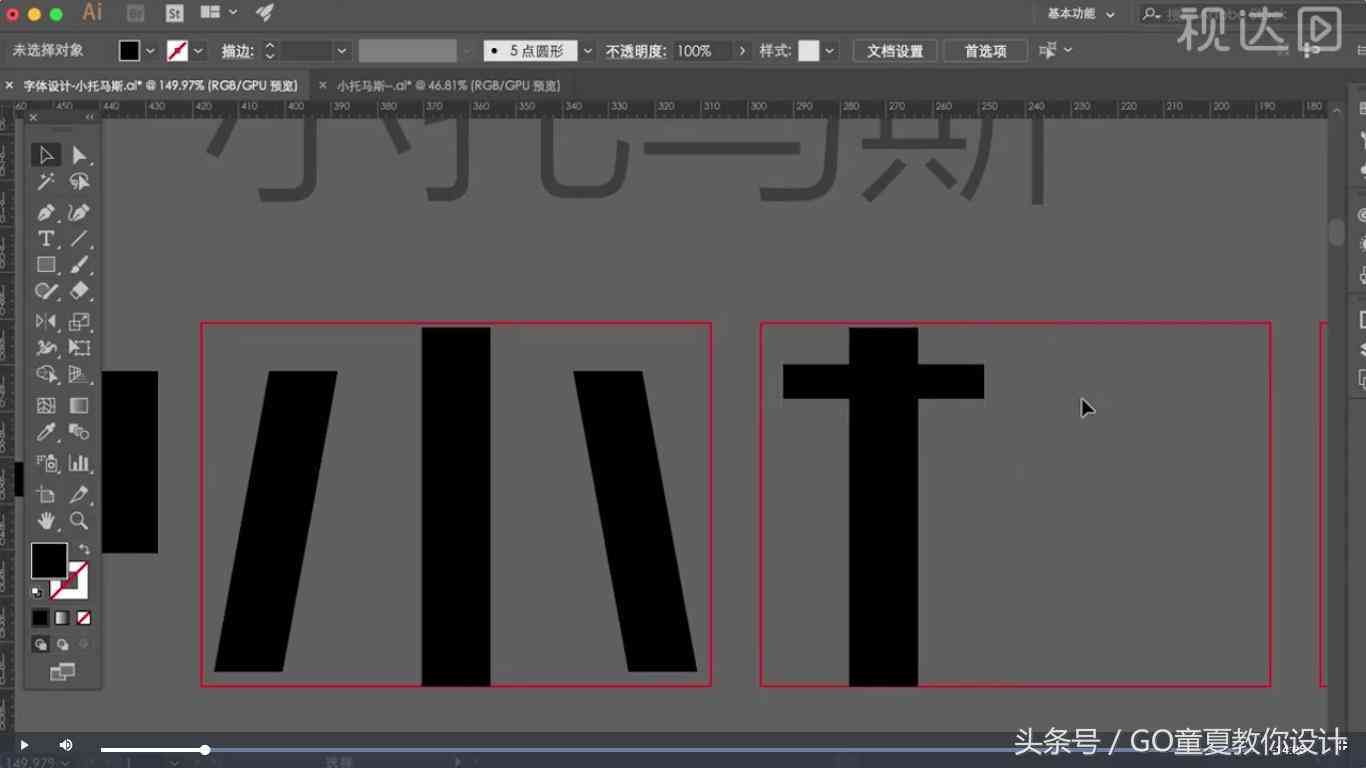Select the Selection tool (black arrow)
1366x768 pixels.
point(46,155)
